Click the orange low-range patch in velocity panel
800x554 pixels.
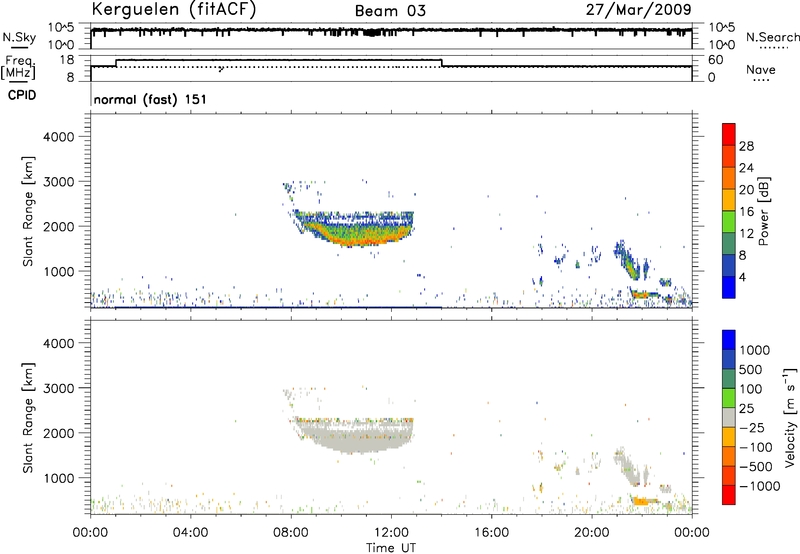(x=640, y=501)
